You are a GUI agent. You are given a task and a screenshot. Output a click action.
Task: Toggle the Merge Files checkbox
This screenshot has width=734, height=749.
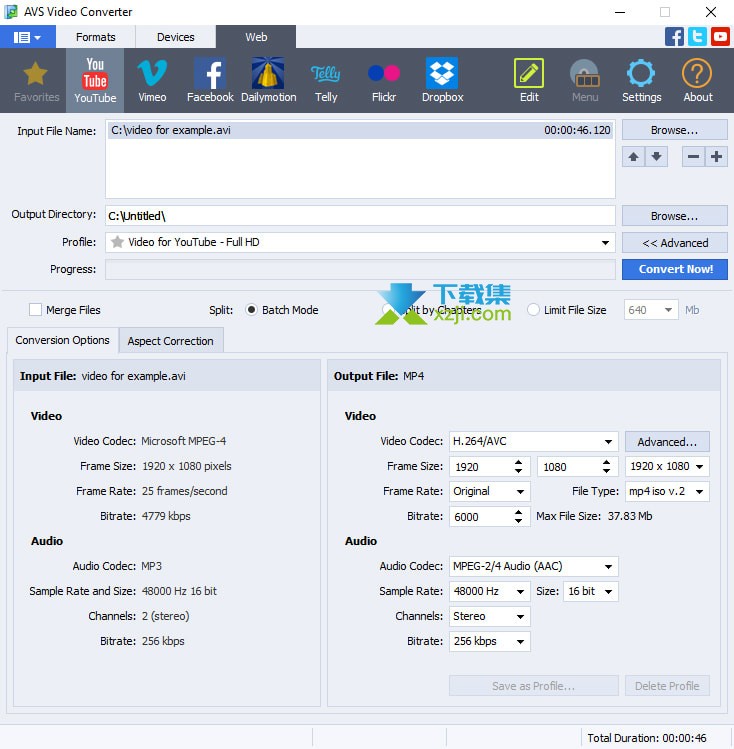pyautogui.click(x=35, y=310)
